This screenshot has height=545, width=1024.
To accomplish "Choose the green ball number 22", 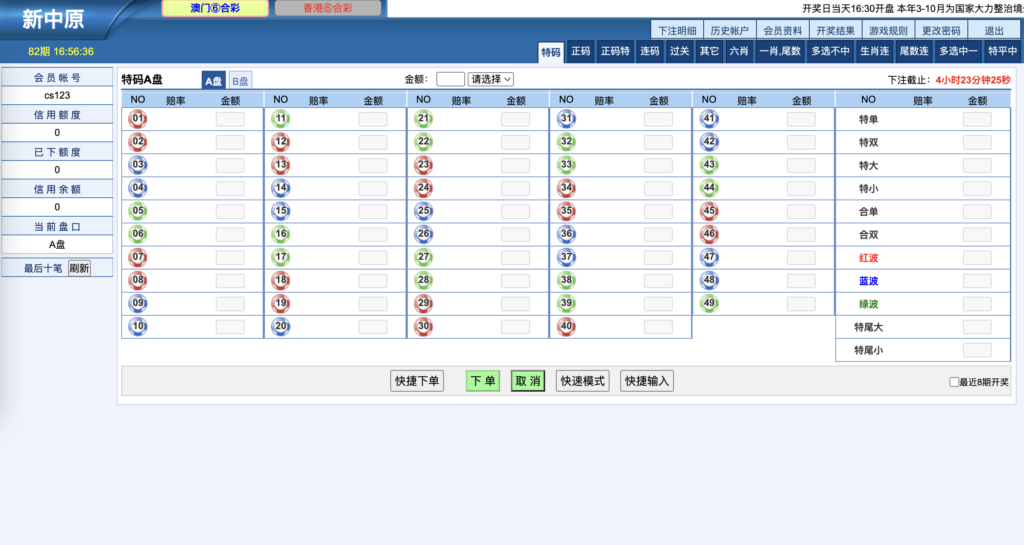I will click(x=424, y=142).
